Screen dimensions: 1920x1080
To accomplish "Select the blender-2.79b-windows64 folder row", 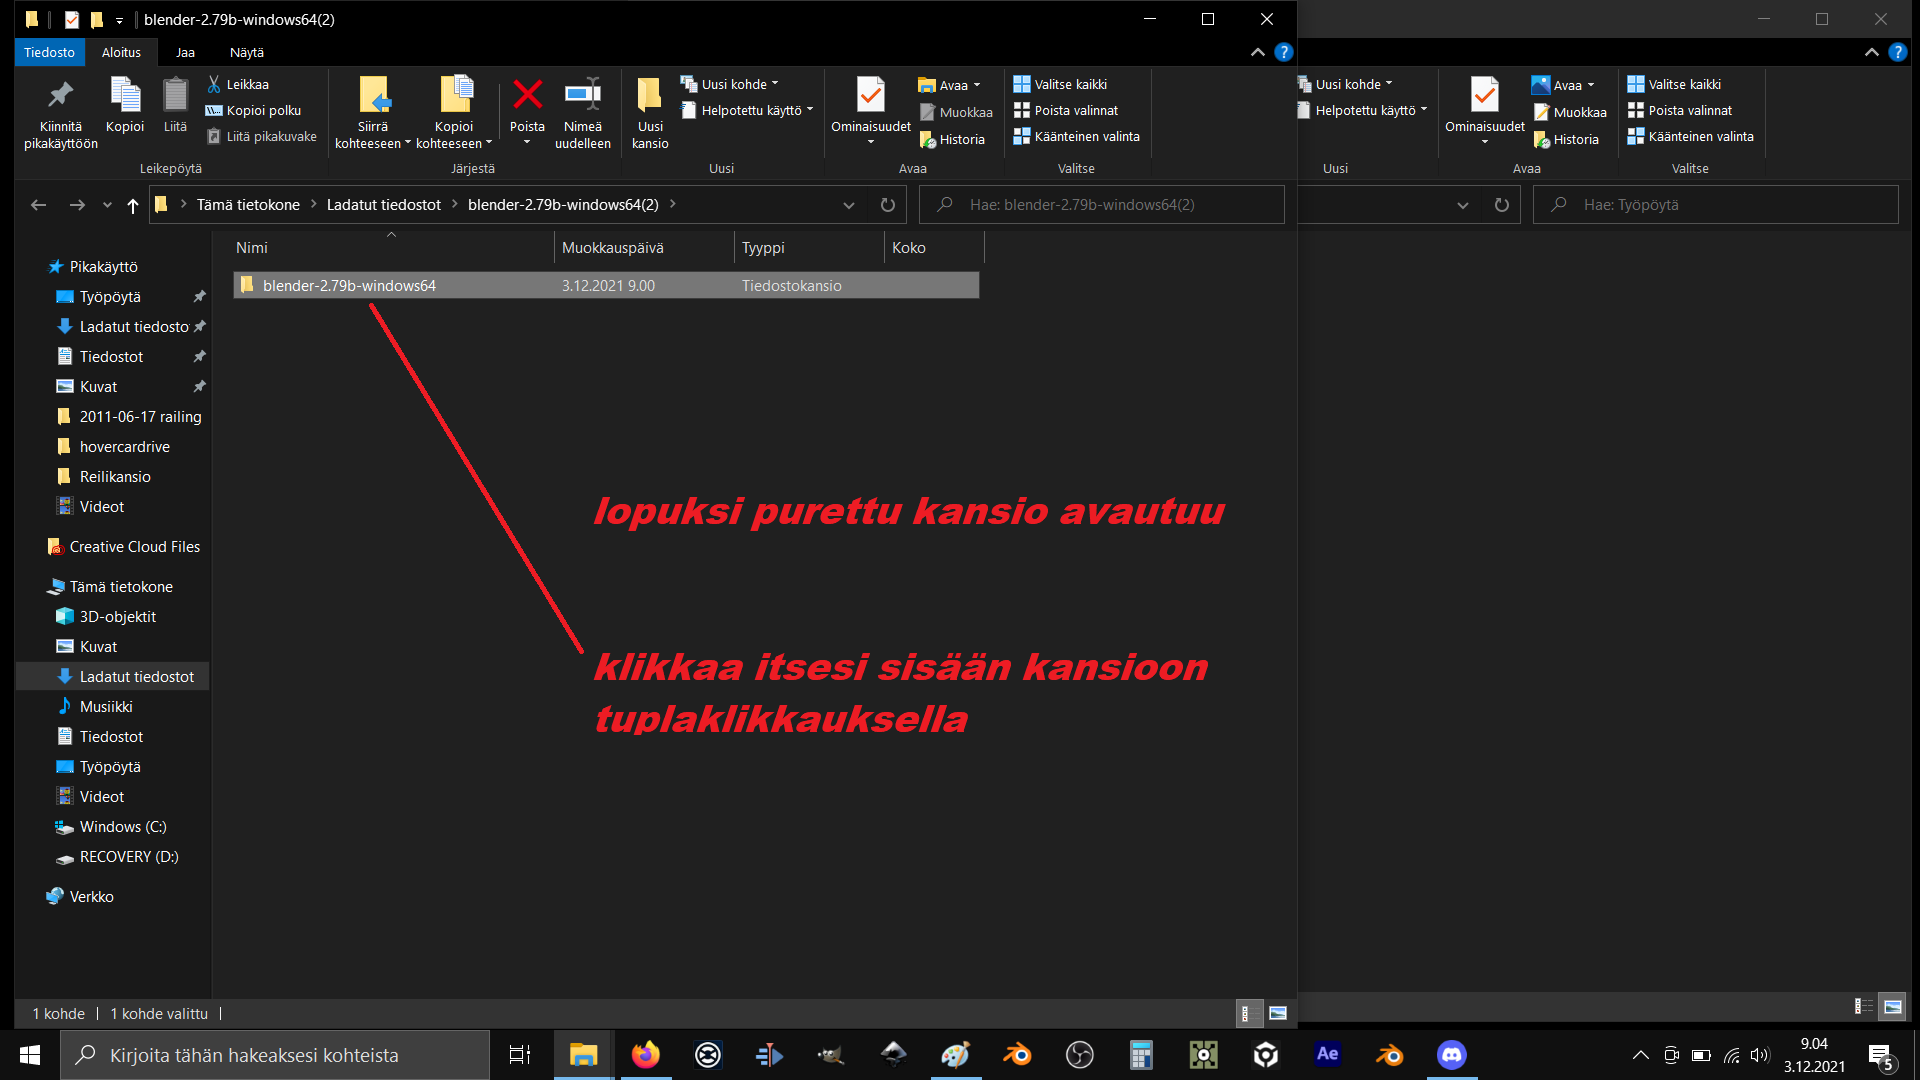I will pyautogui.click(x=349, y=286).
